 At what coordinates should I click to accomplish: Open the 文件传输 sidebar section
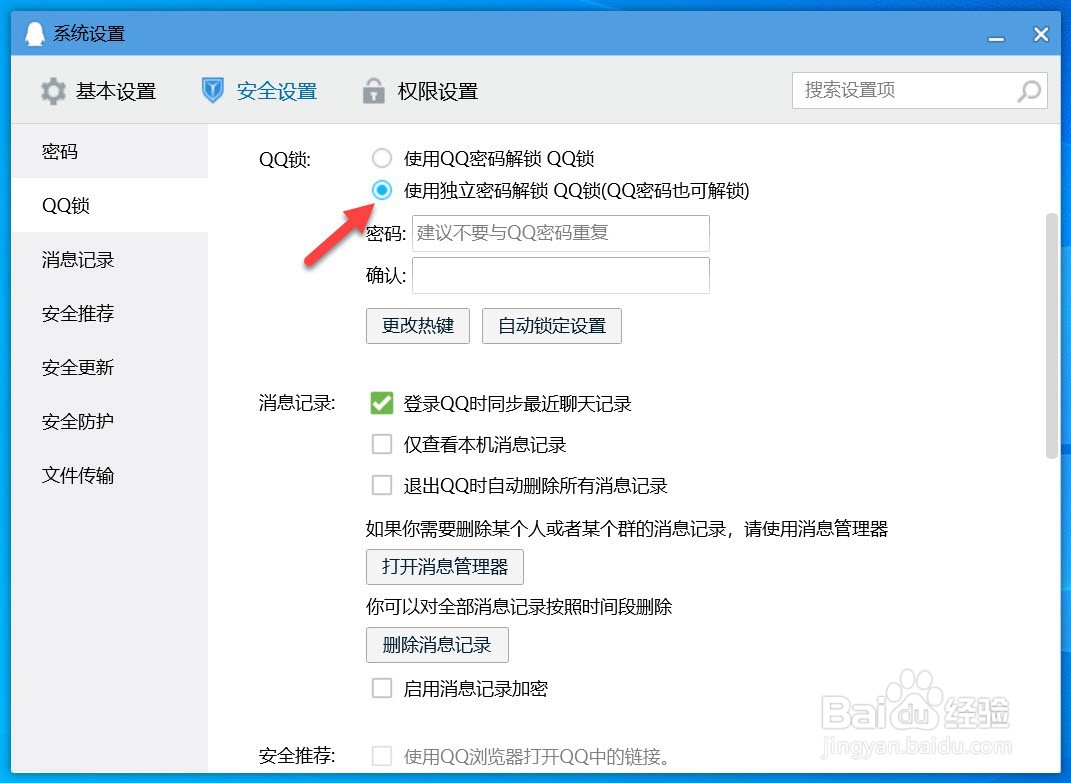[77, 475]
